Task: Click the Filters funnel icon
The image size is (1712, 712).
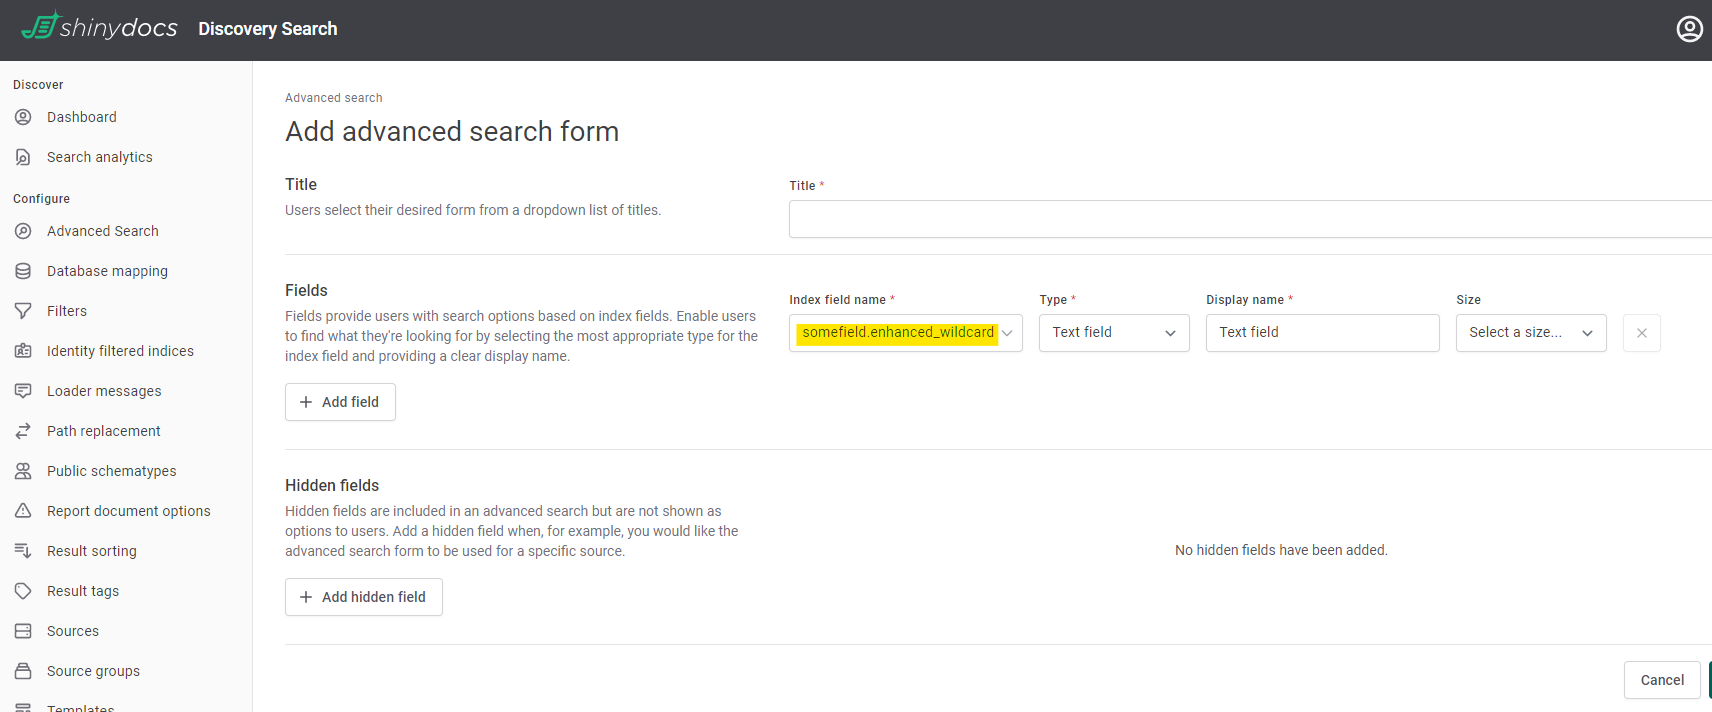Action: click(23, 311)
